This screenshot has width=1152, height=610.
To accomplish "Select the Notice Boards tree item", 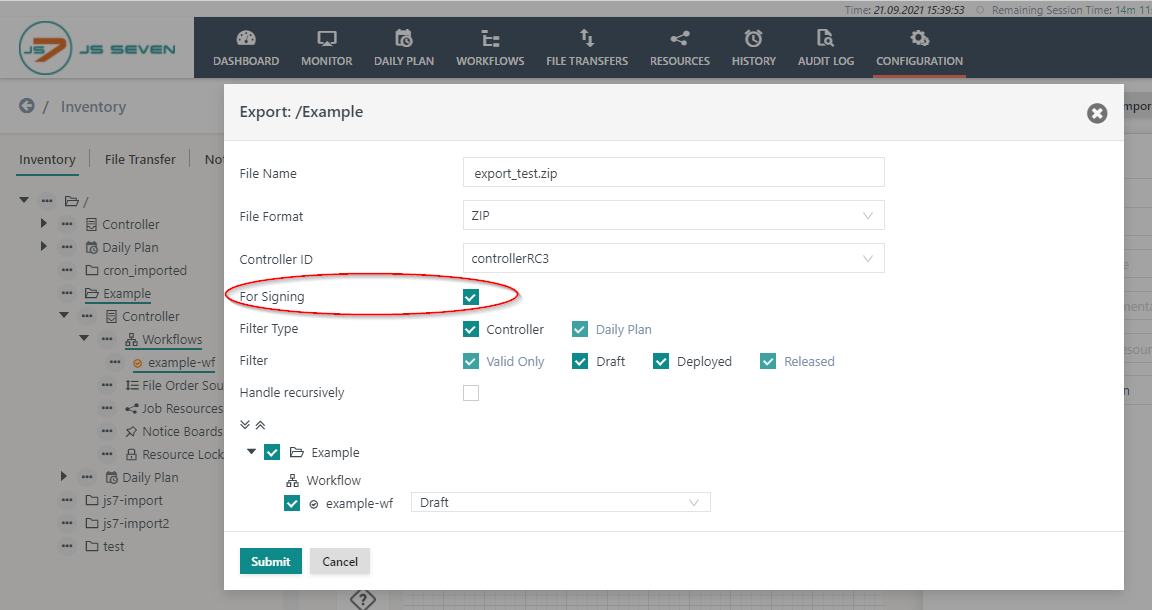I will (x=181, y=431).
